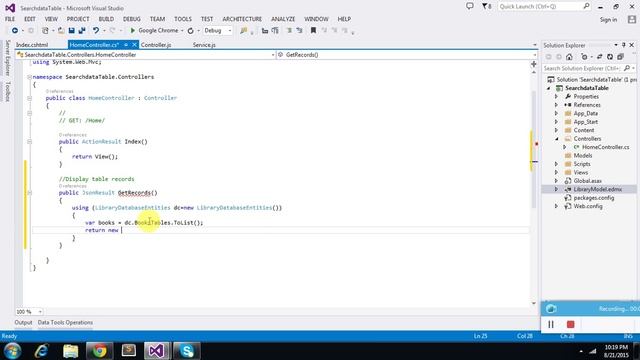The height and width of the screenshot is (360, 640).
Task: Click the Decrease Indent toolbar icon
Action: click(289, 31)
